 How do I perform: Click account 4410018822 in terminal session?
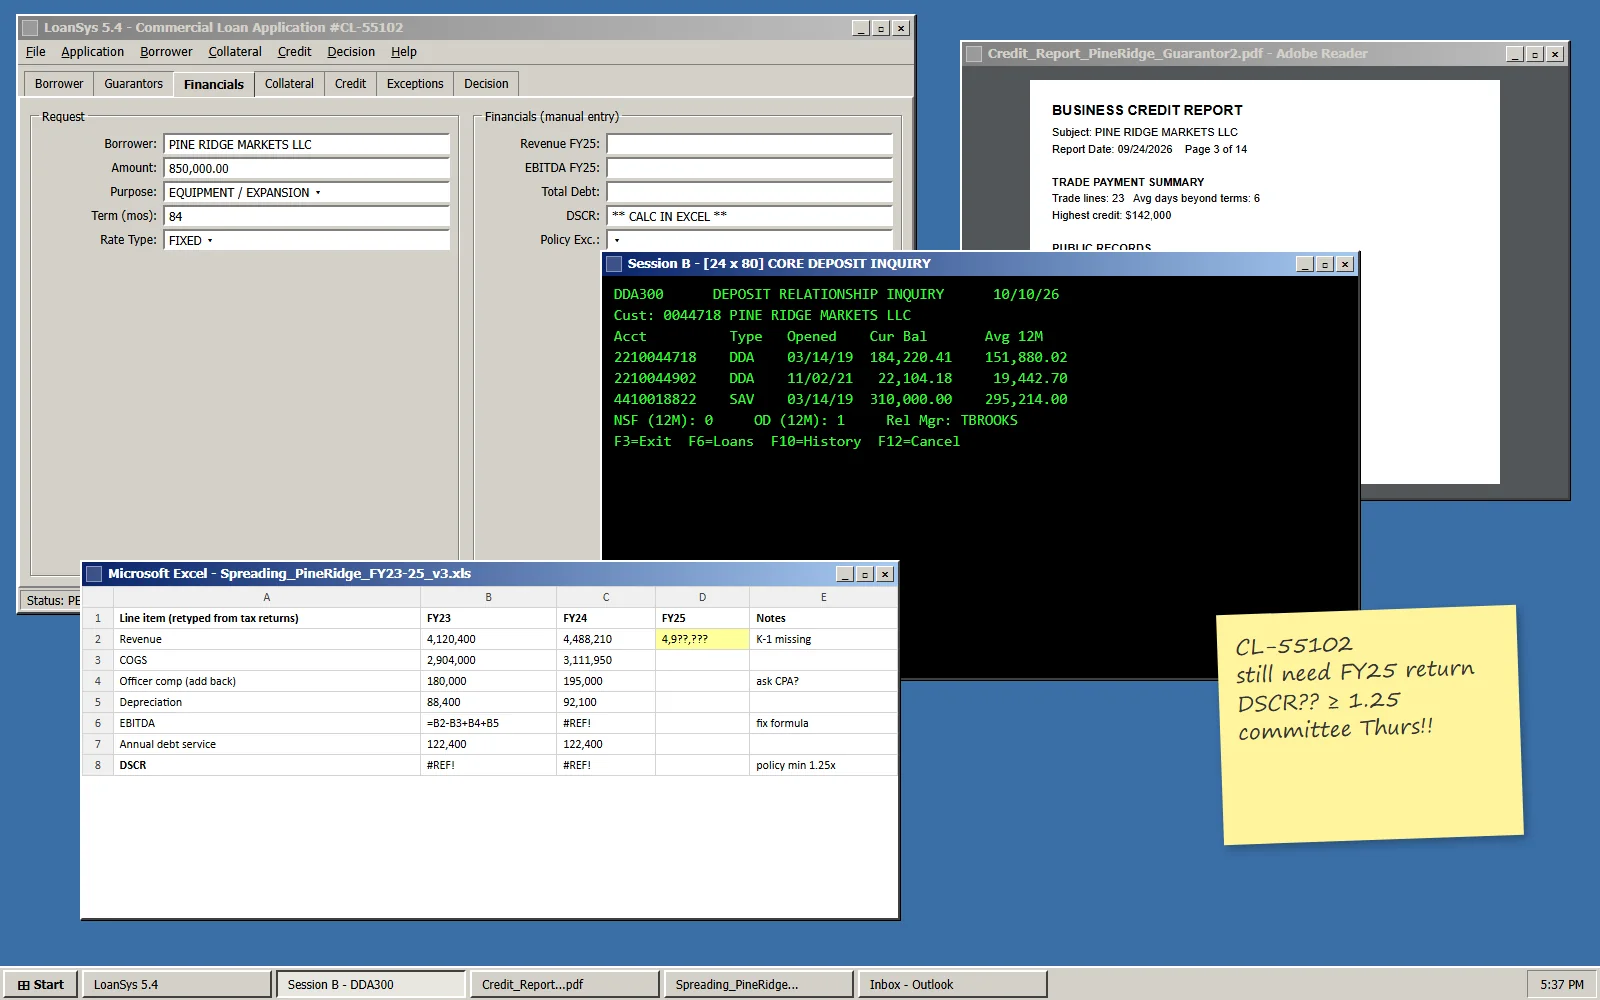[655, 400]
